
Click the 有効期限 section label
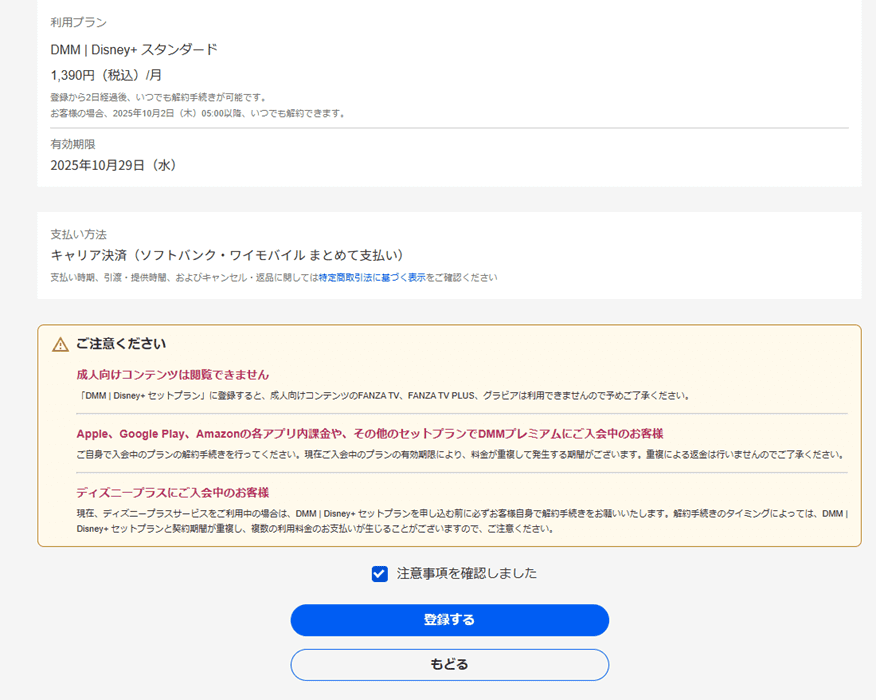tap(73, 144)
